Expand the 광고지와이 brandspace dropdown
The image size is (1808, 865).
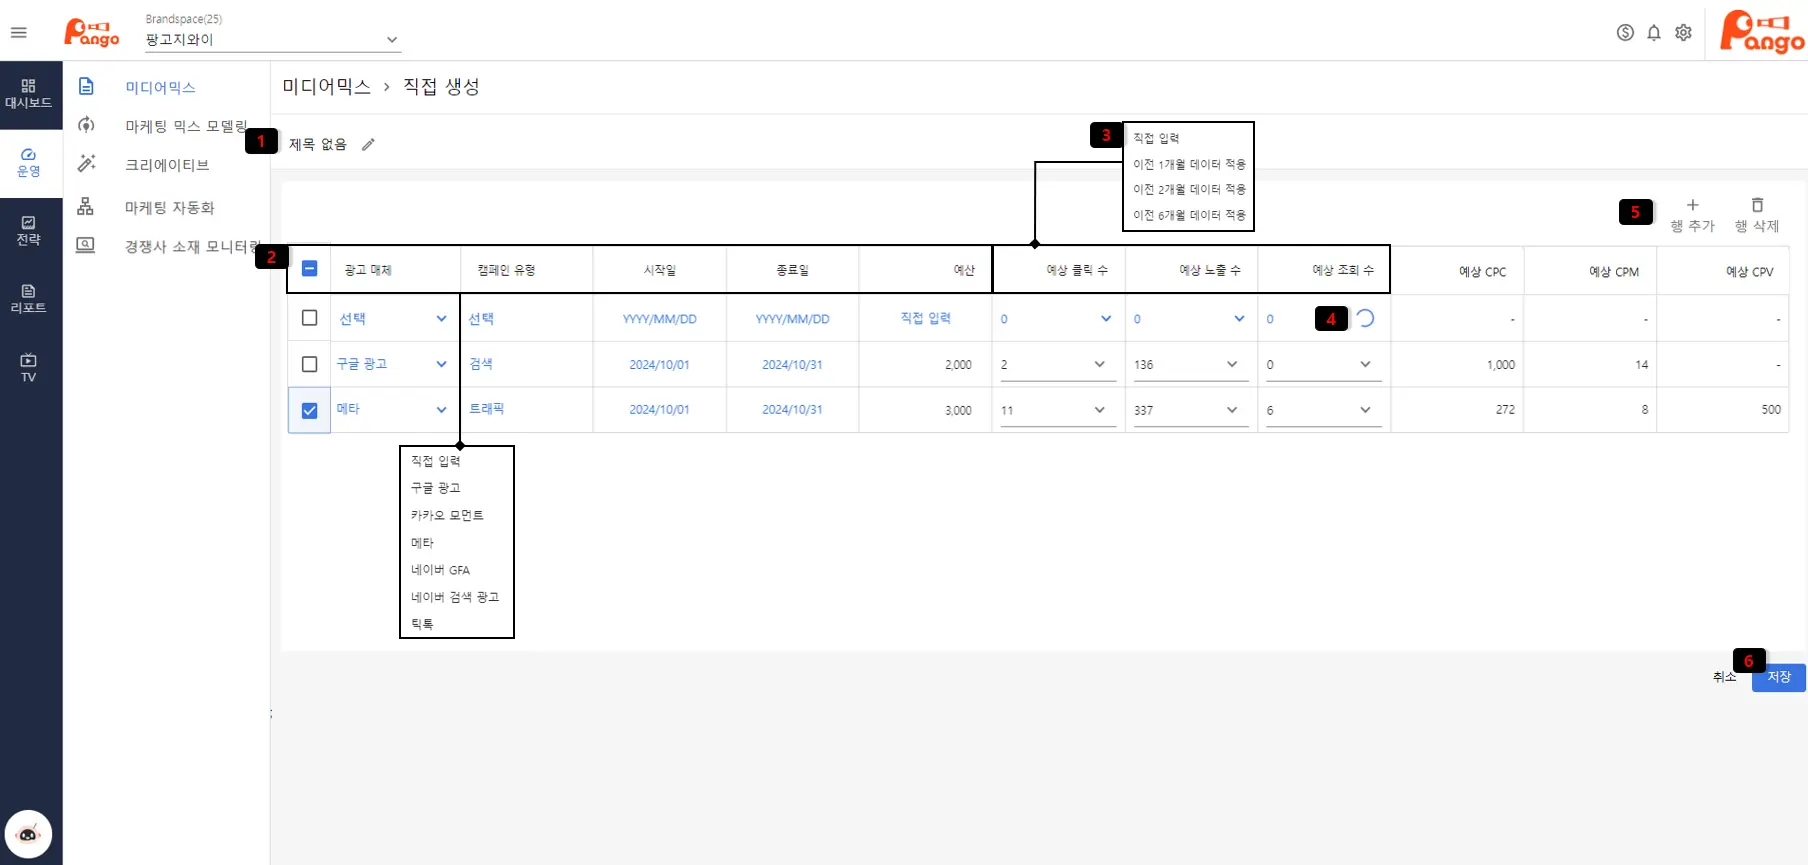tap(391, 40)
